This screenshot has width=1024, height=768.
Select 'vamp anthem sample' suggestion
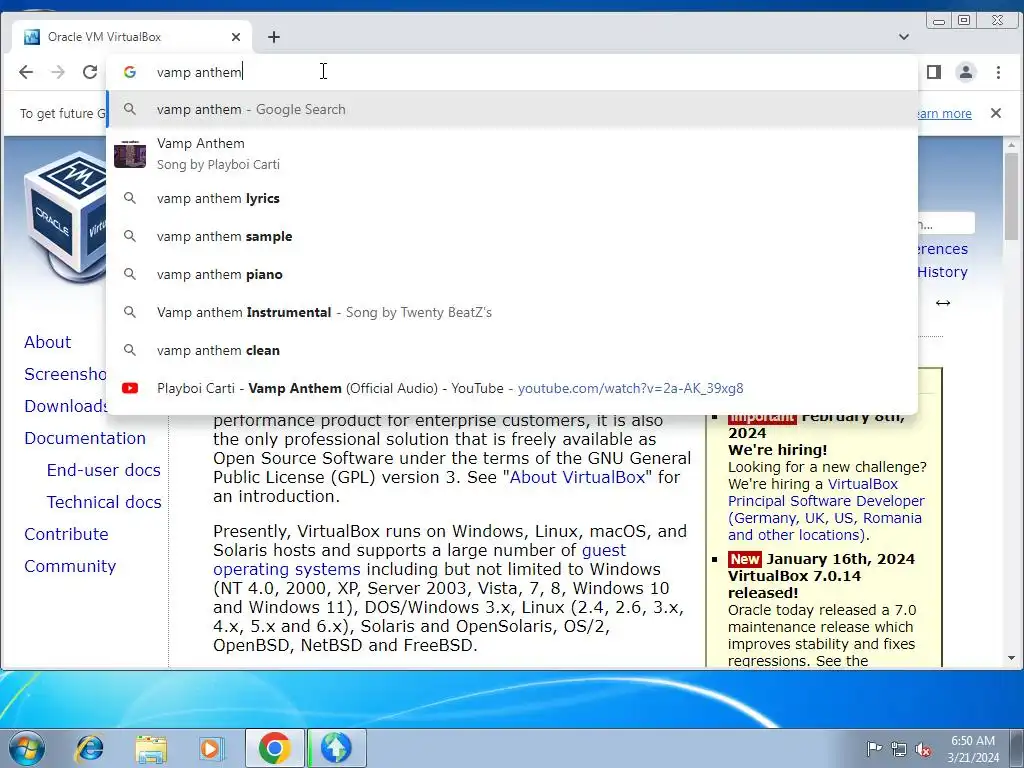pyautogui.click(x=512, y=236)
